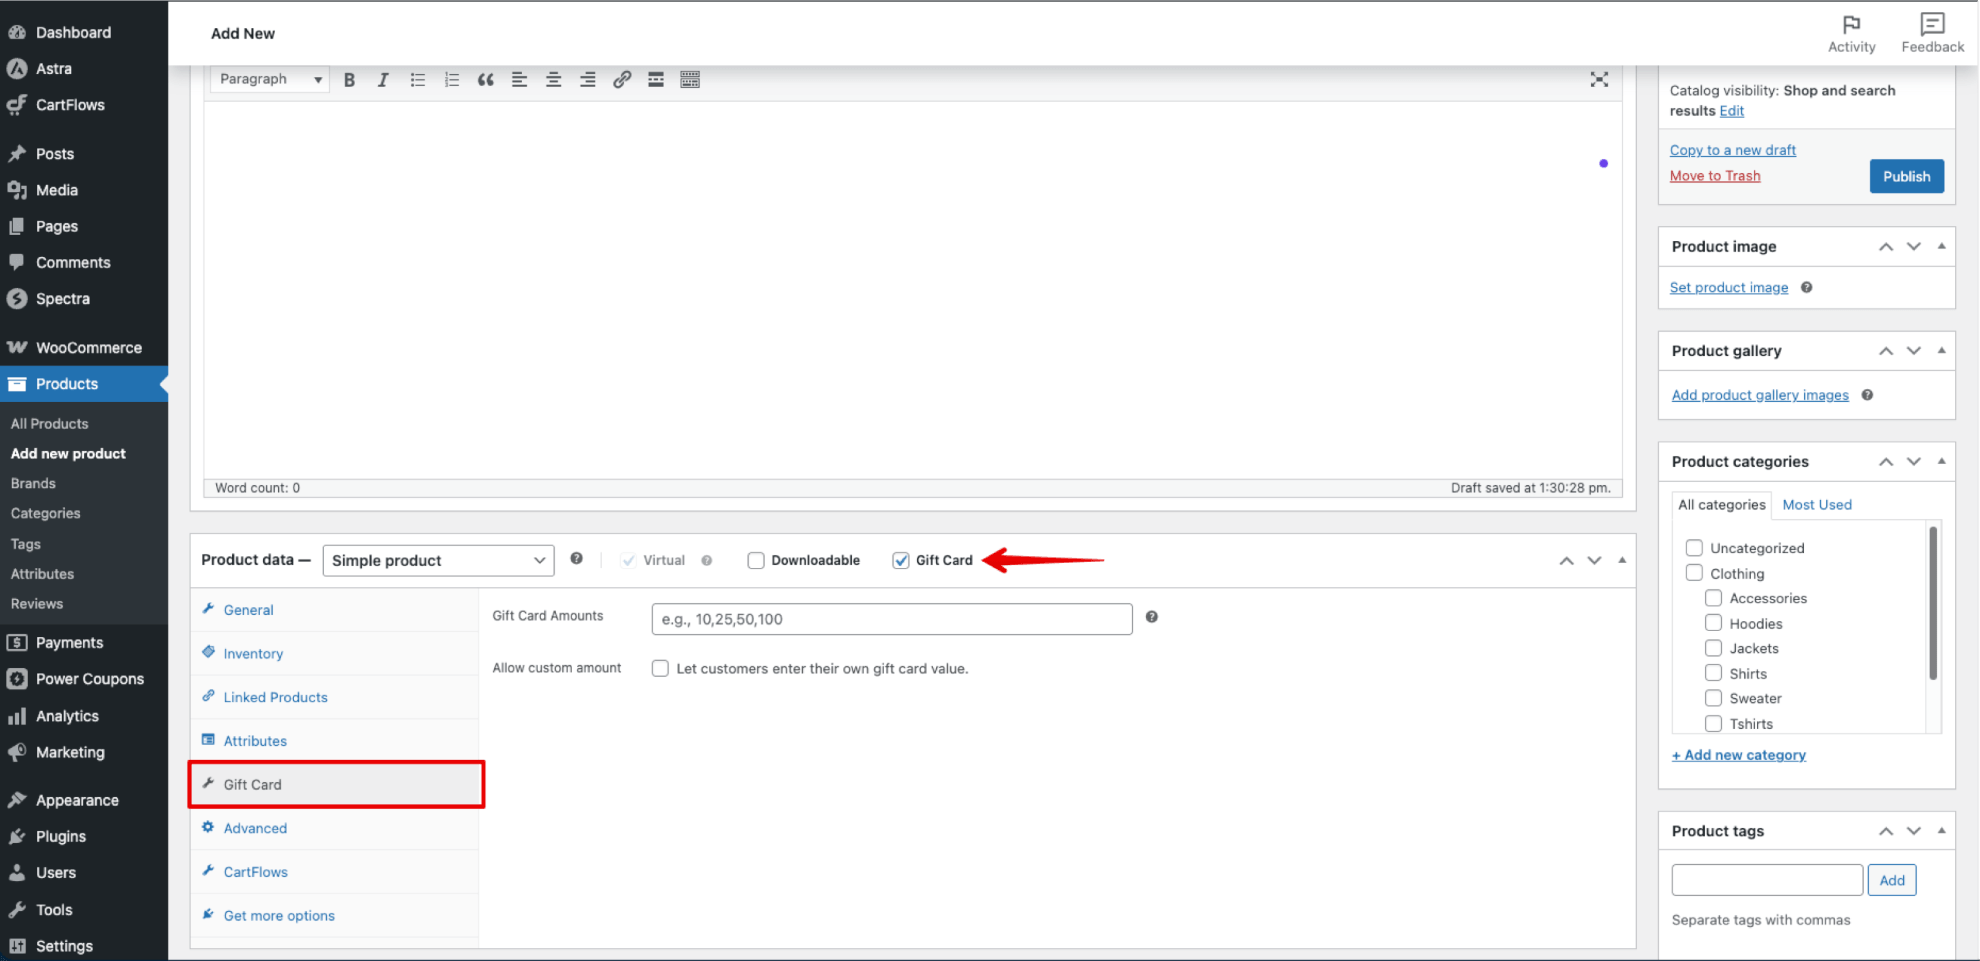Enable the Downloadable checkbox
Viewport: 1980px width, 961px height.
(x=756, y=561)
